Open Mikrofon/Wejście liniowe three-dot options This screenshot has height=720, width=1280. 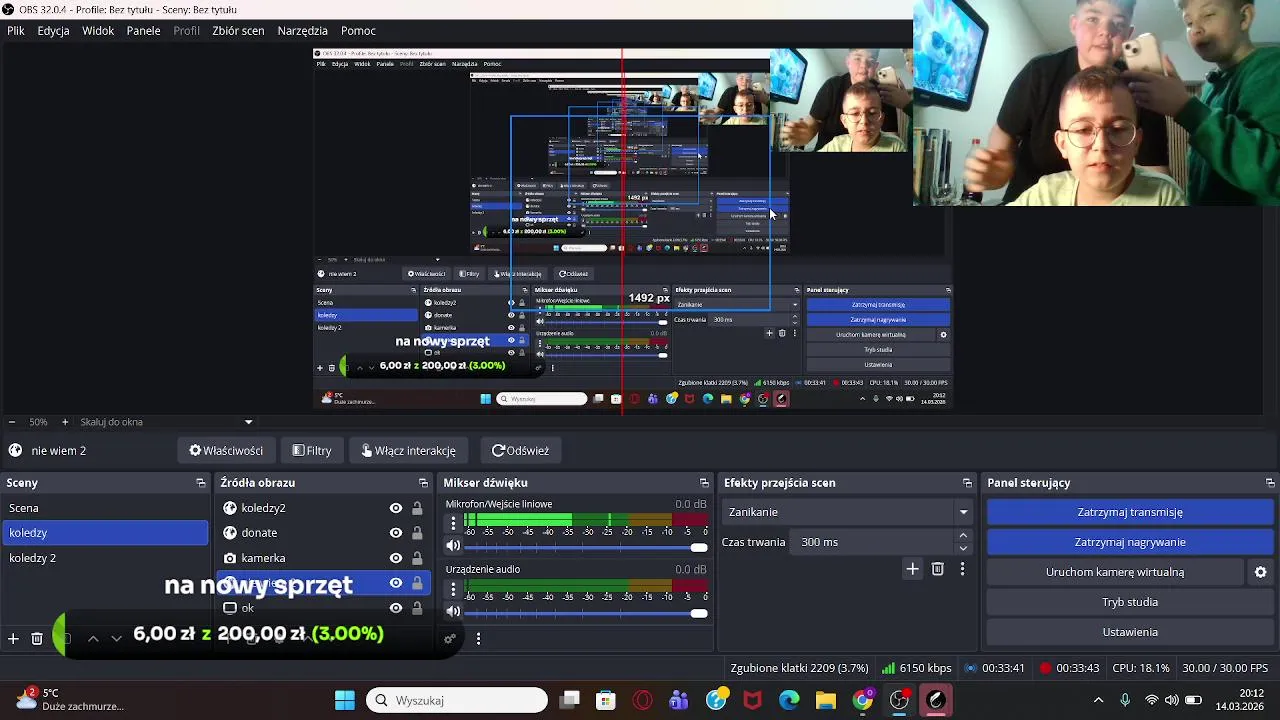453,523
